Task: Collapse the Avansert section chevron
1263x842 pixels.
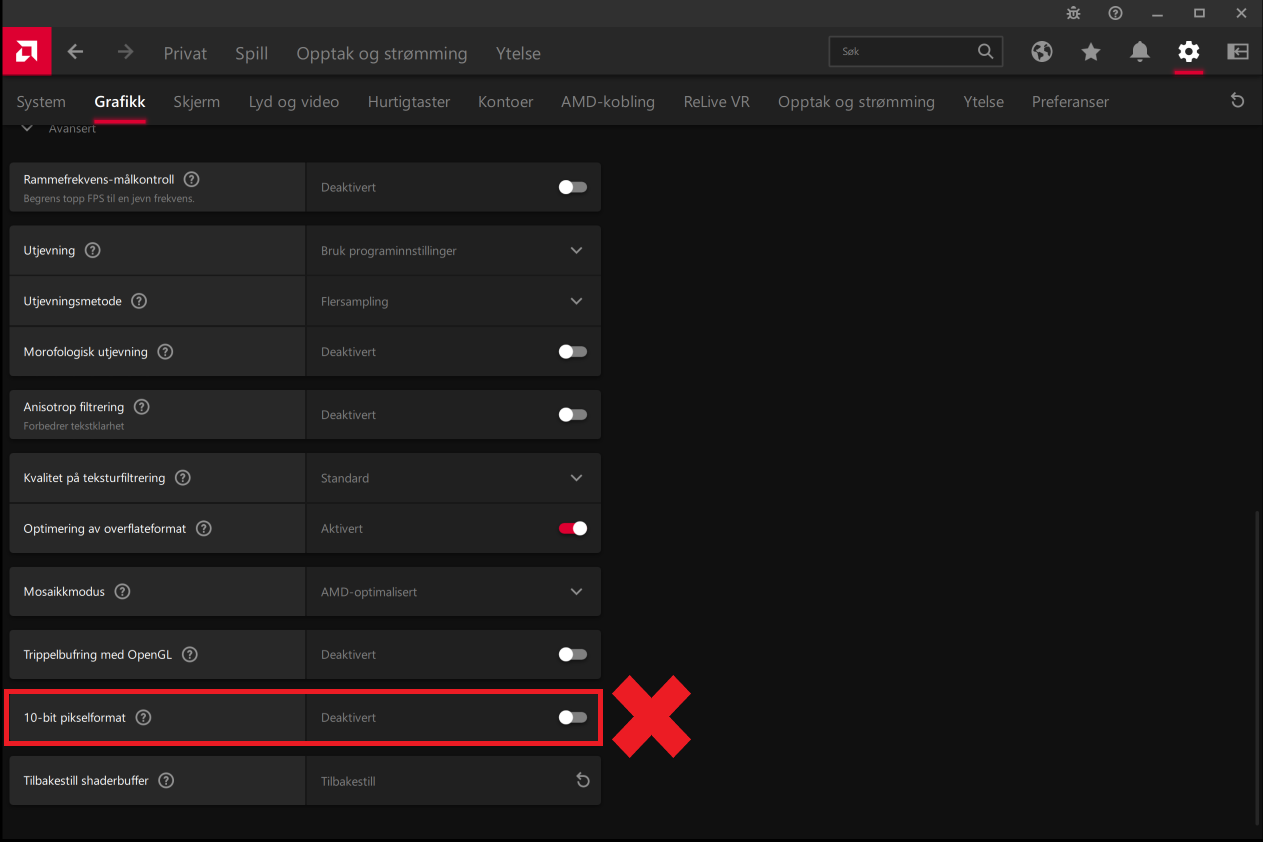Action: pyautogui.click(x=28, y=128)
